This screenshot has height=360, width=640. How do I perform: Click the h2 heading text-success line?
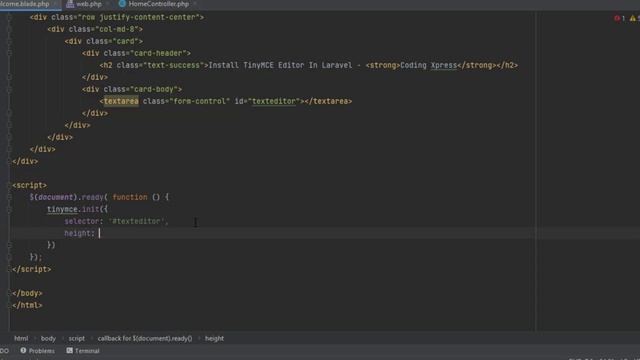point(309,65)
